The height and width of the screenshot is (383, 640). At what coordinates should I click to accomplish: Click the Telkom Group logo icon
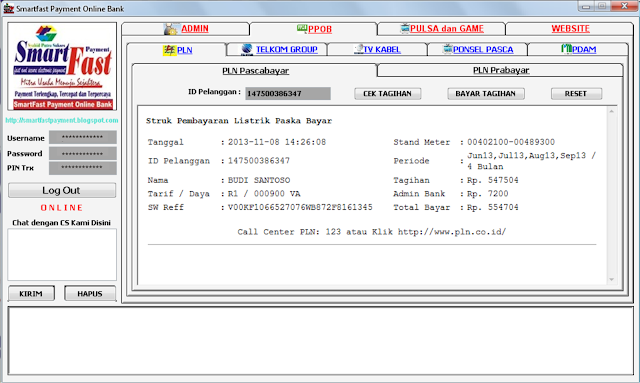pos(247,49)
